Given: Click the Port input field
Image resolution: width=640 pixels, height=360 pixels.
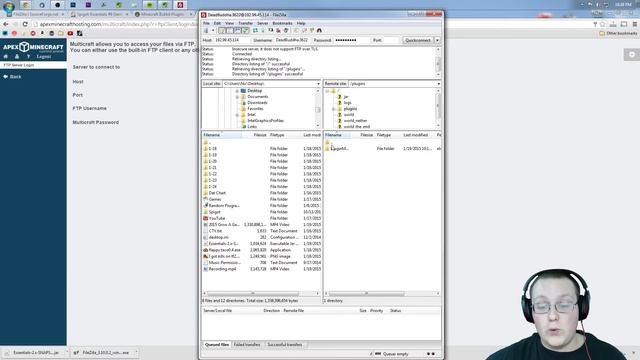Looking at the screenshot, I should tap(391, 40).
